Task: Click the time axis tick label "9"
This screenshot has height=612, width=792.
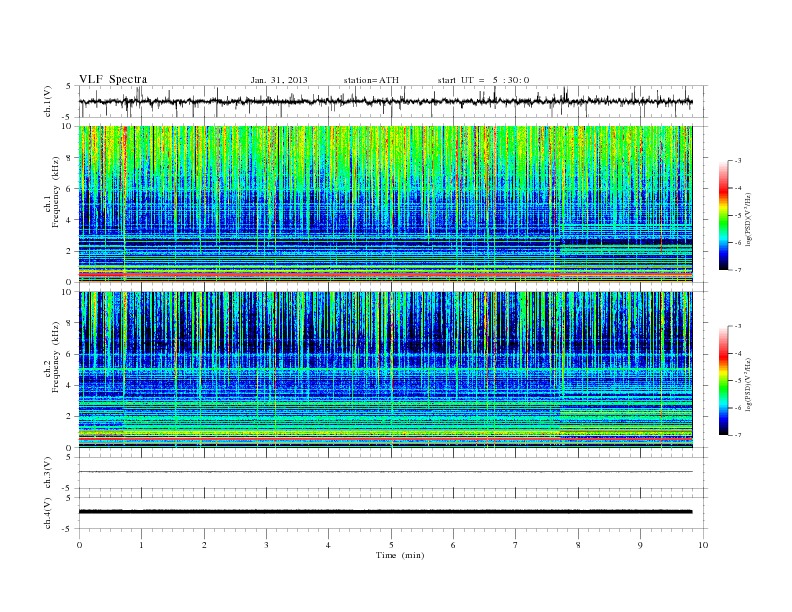Action: tap(640, 545)
